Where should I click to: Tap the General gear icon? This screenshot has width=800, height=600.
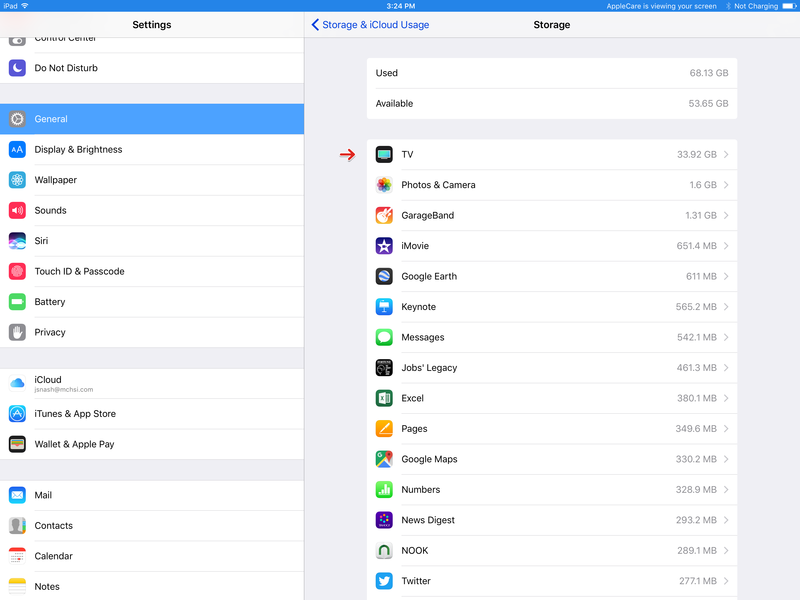coord(17,119)
